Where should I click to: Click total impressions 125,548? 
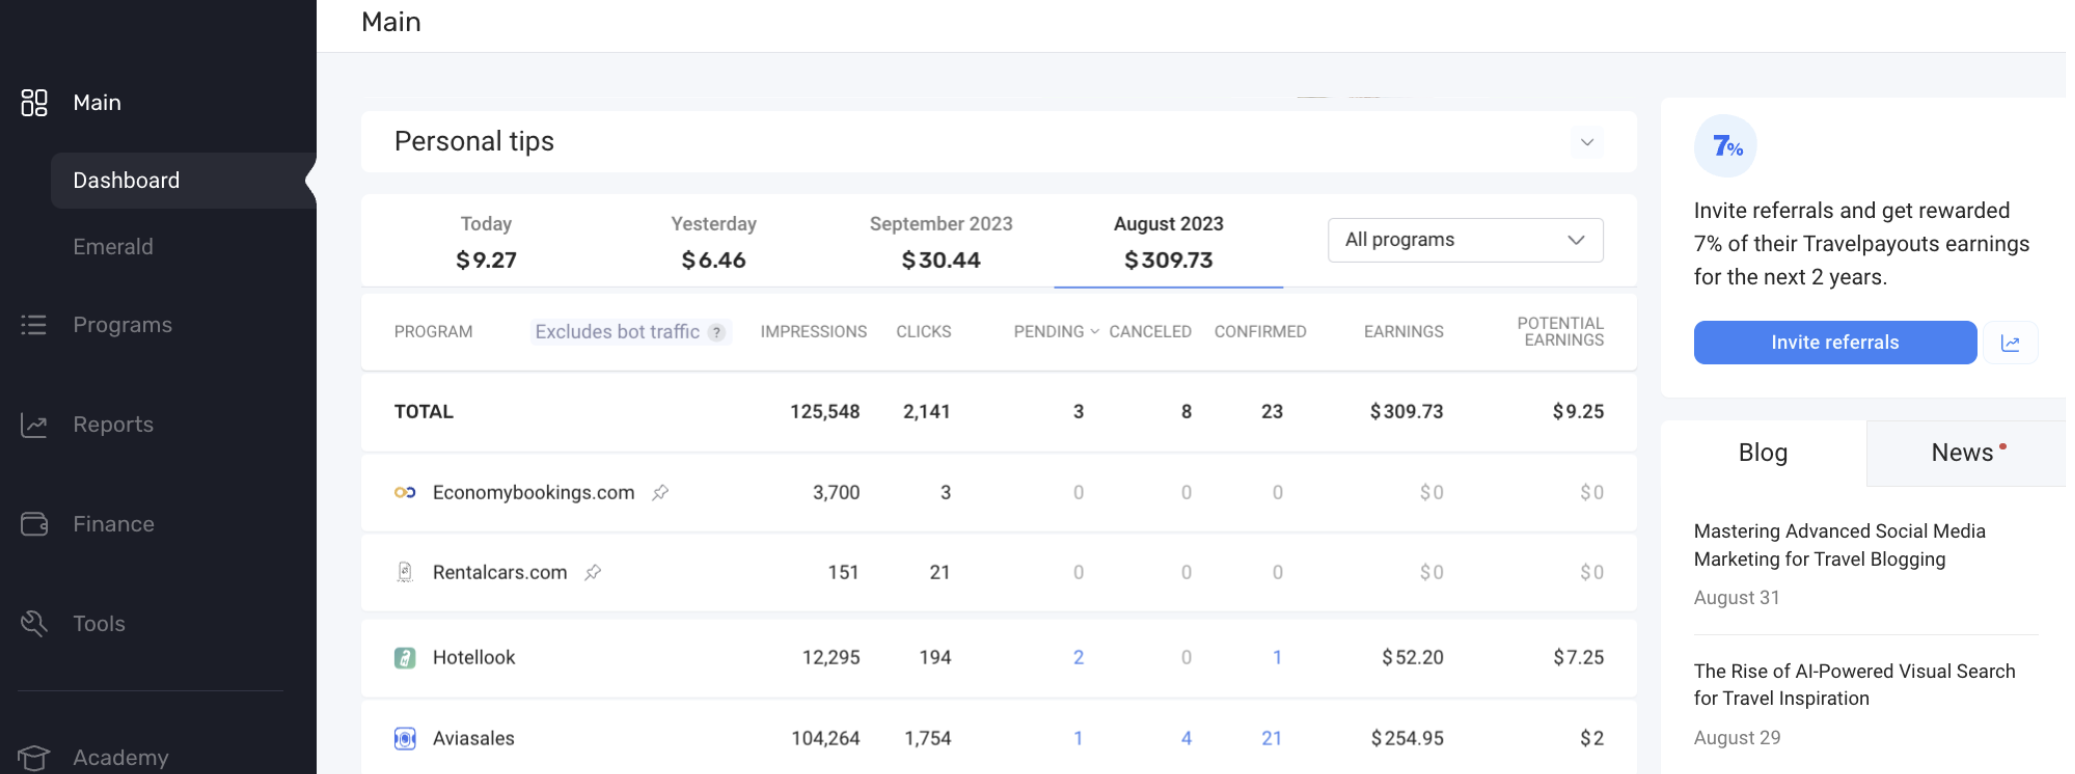click(x=824, y=411)
